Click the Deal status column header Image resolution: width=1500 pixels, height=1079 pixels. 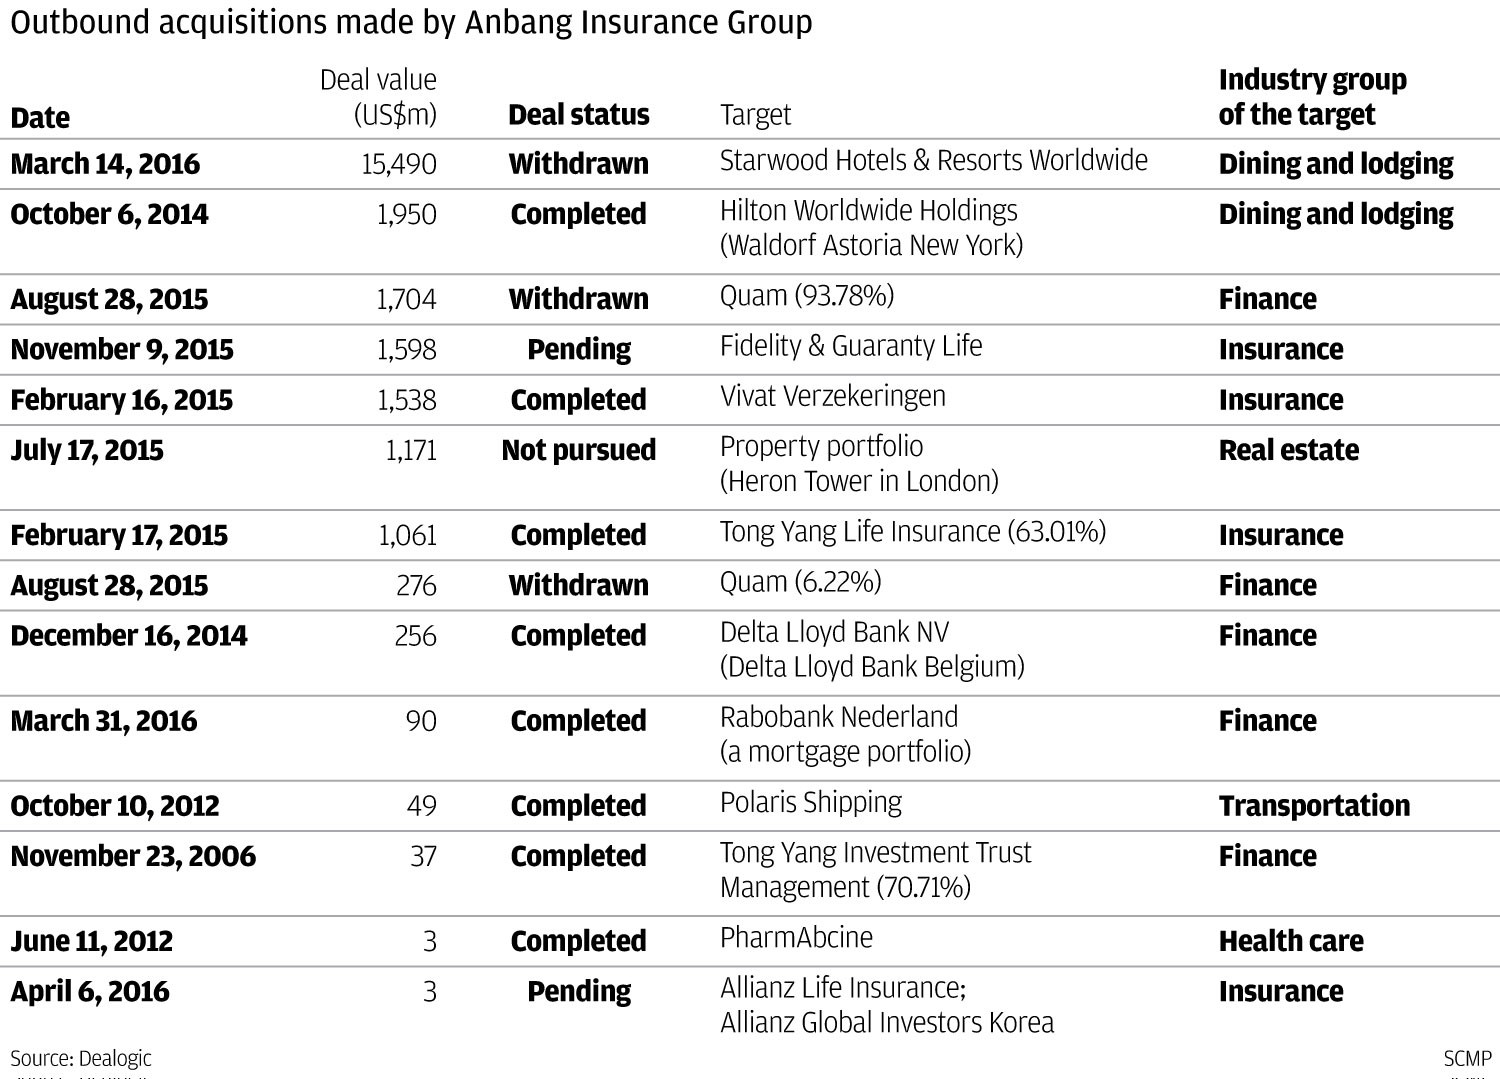tap(578, 115)
